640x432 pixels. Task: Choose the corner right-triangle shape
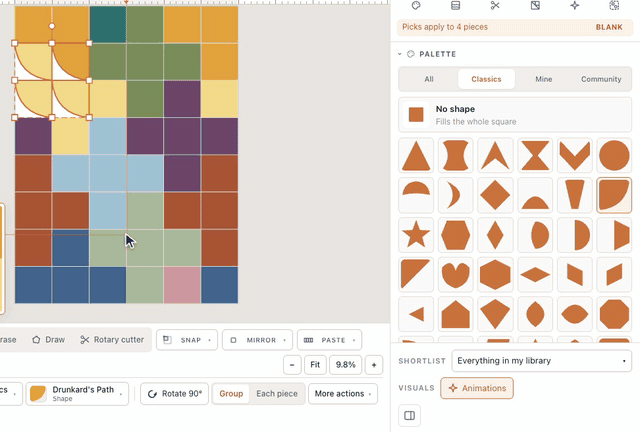coord(416,274)
